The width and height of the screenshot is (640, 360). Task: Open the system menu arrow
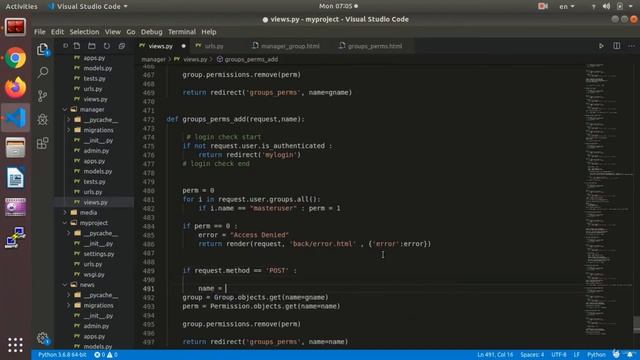click(631, 6)
